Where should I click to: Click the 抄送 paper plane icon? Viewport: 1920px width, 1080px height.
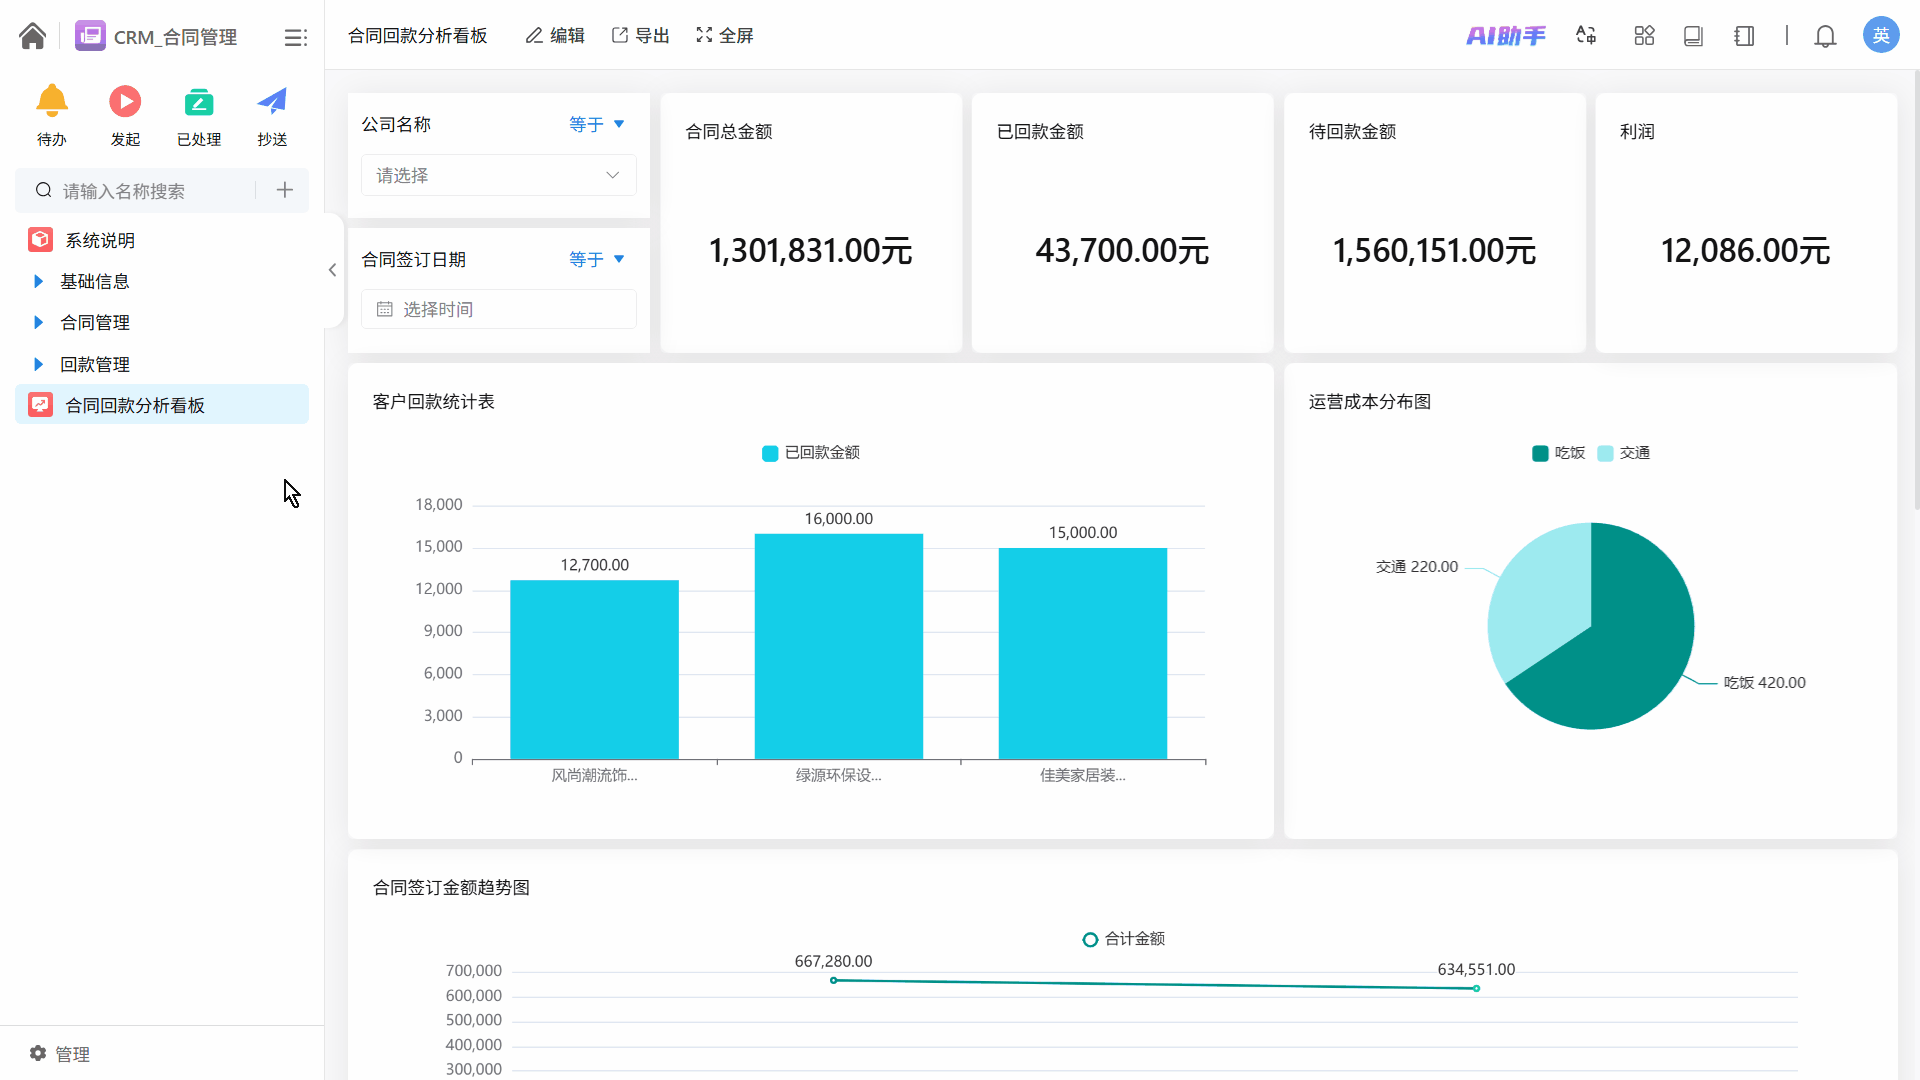(272, 102)
